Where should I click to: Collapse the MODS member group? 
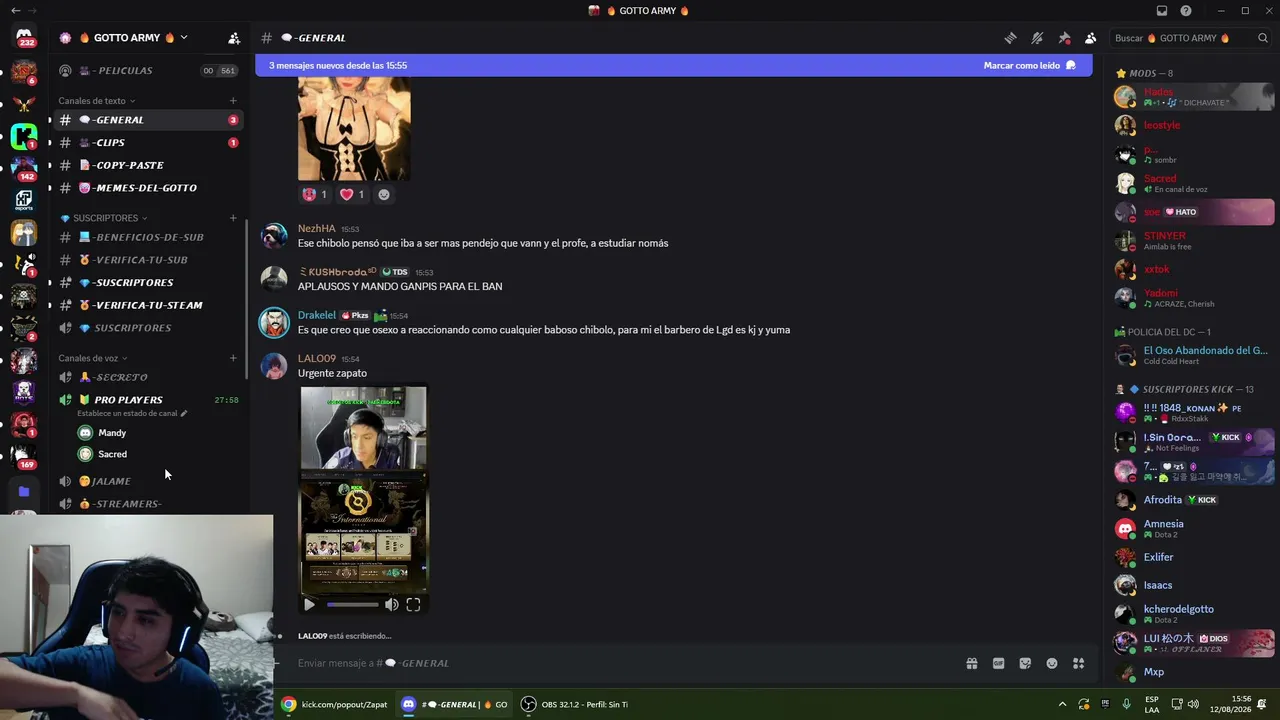click(x=1145, y=73)
